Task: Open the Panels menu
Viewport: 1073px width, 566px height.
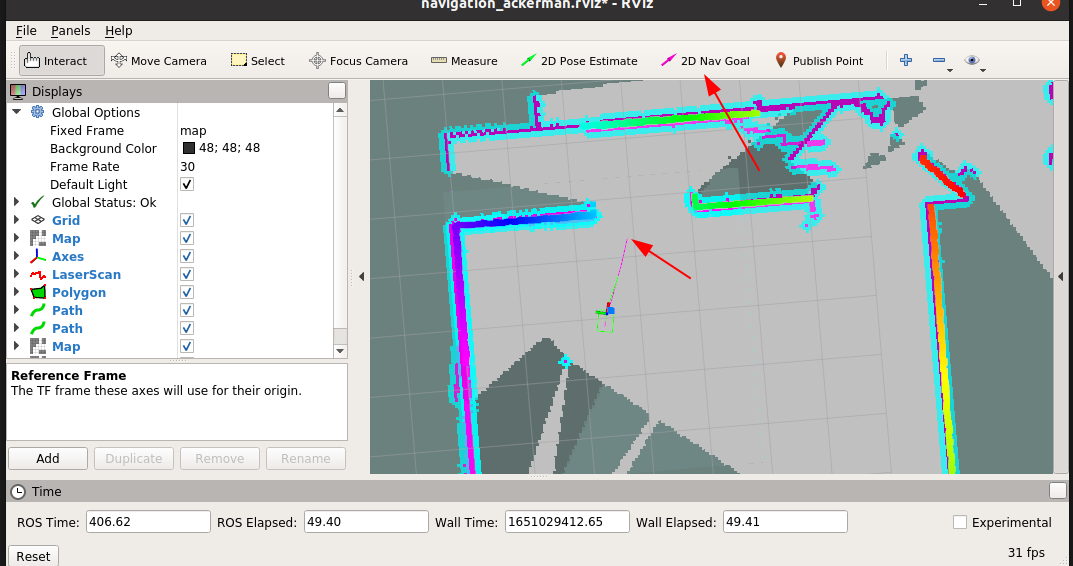Action: [70, 31]
